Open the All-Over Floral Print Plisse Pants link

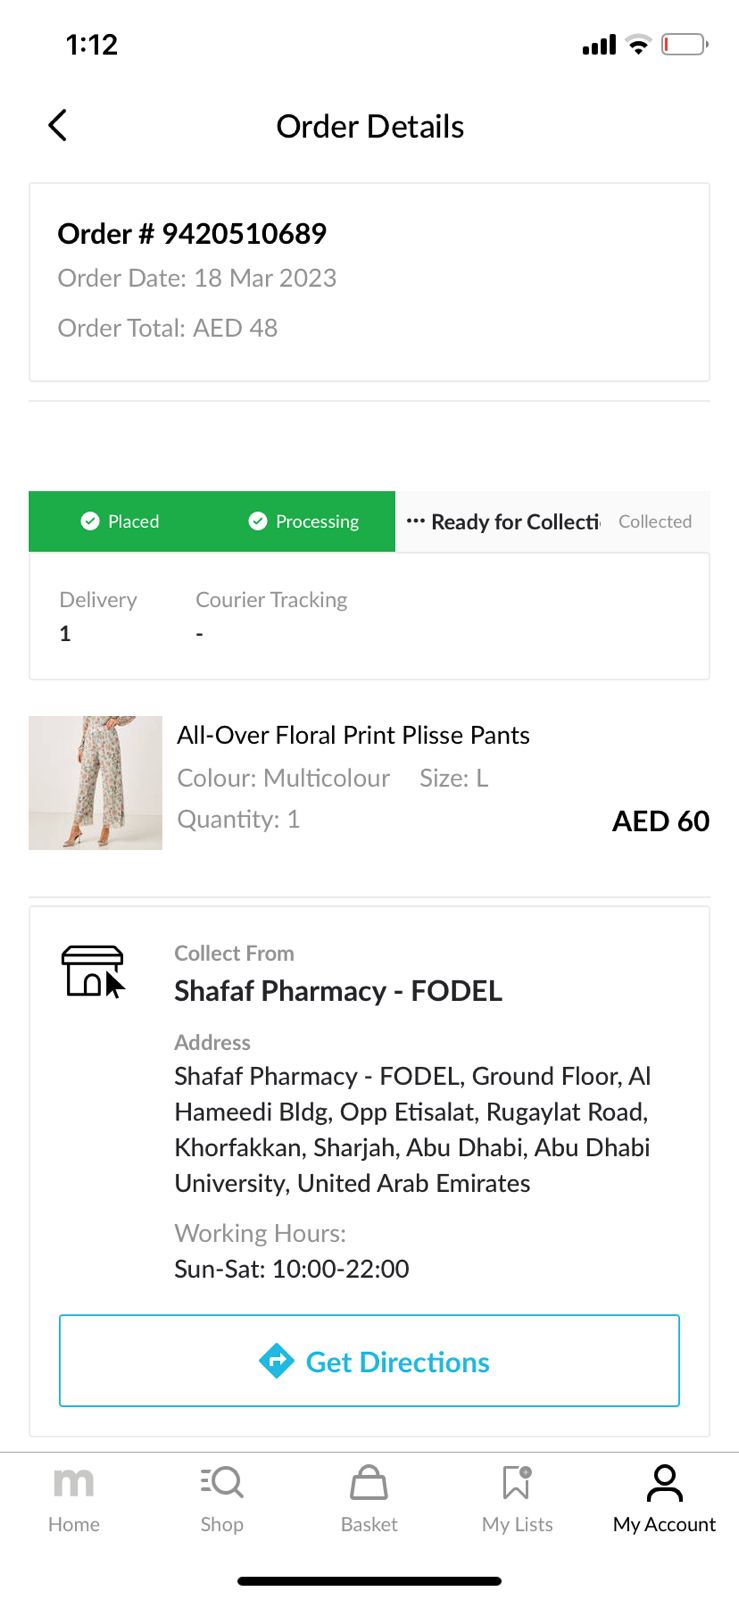point(353,735)
